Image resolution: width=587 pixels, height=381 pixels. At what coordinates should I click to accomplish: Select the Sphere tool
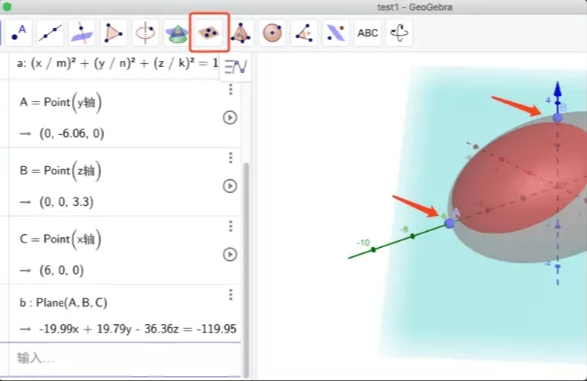[x=272, y=33]
